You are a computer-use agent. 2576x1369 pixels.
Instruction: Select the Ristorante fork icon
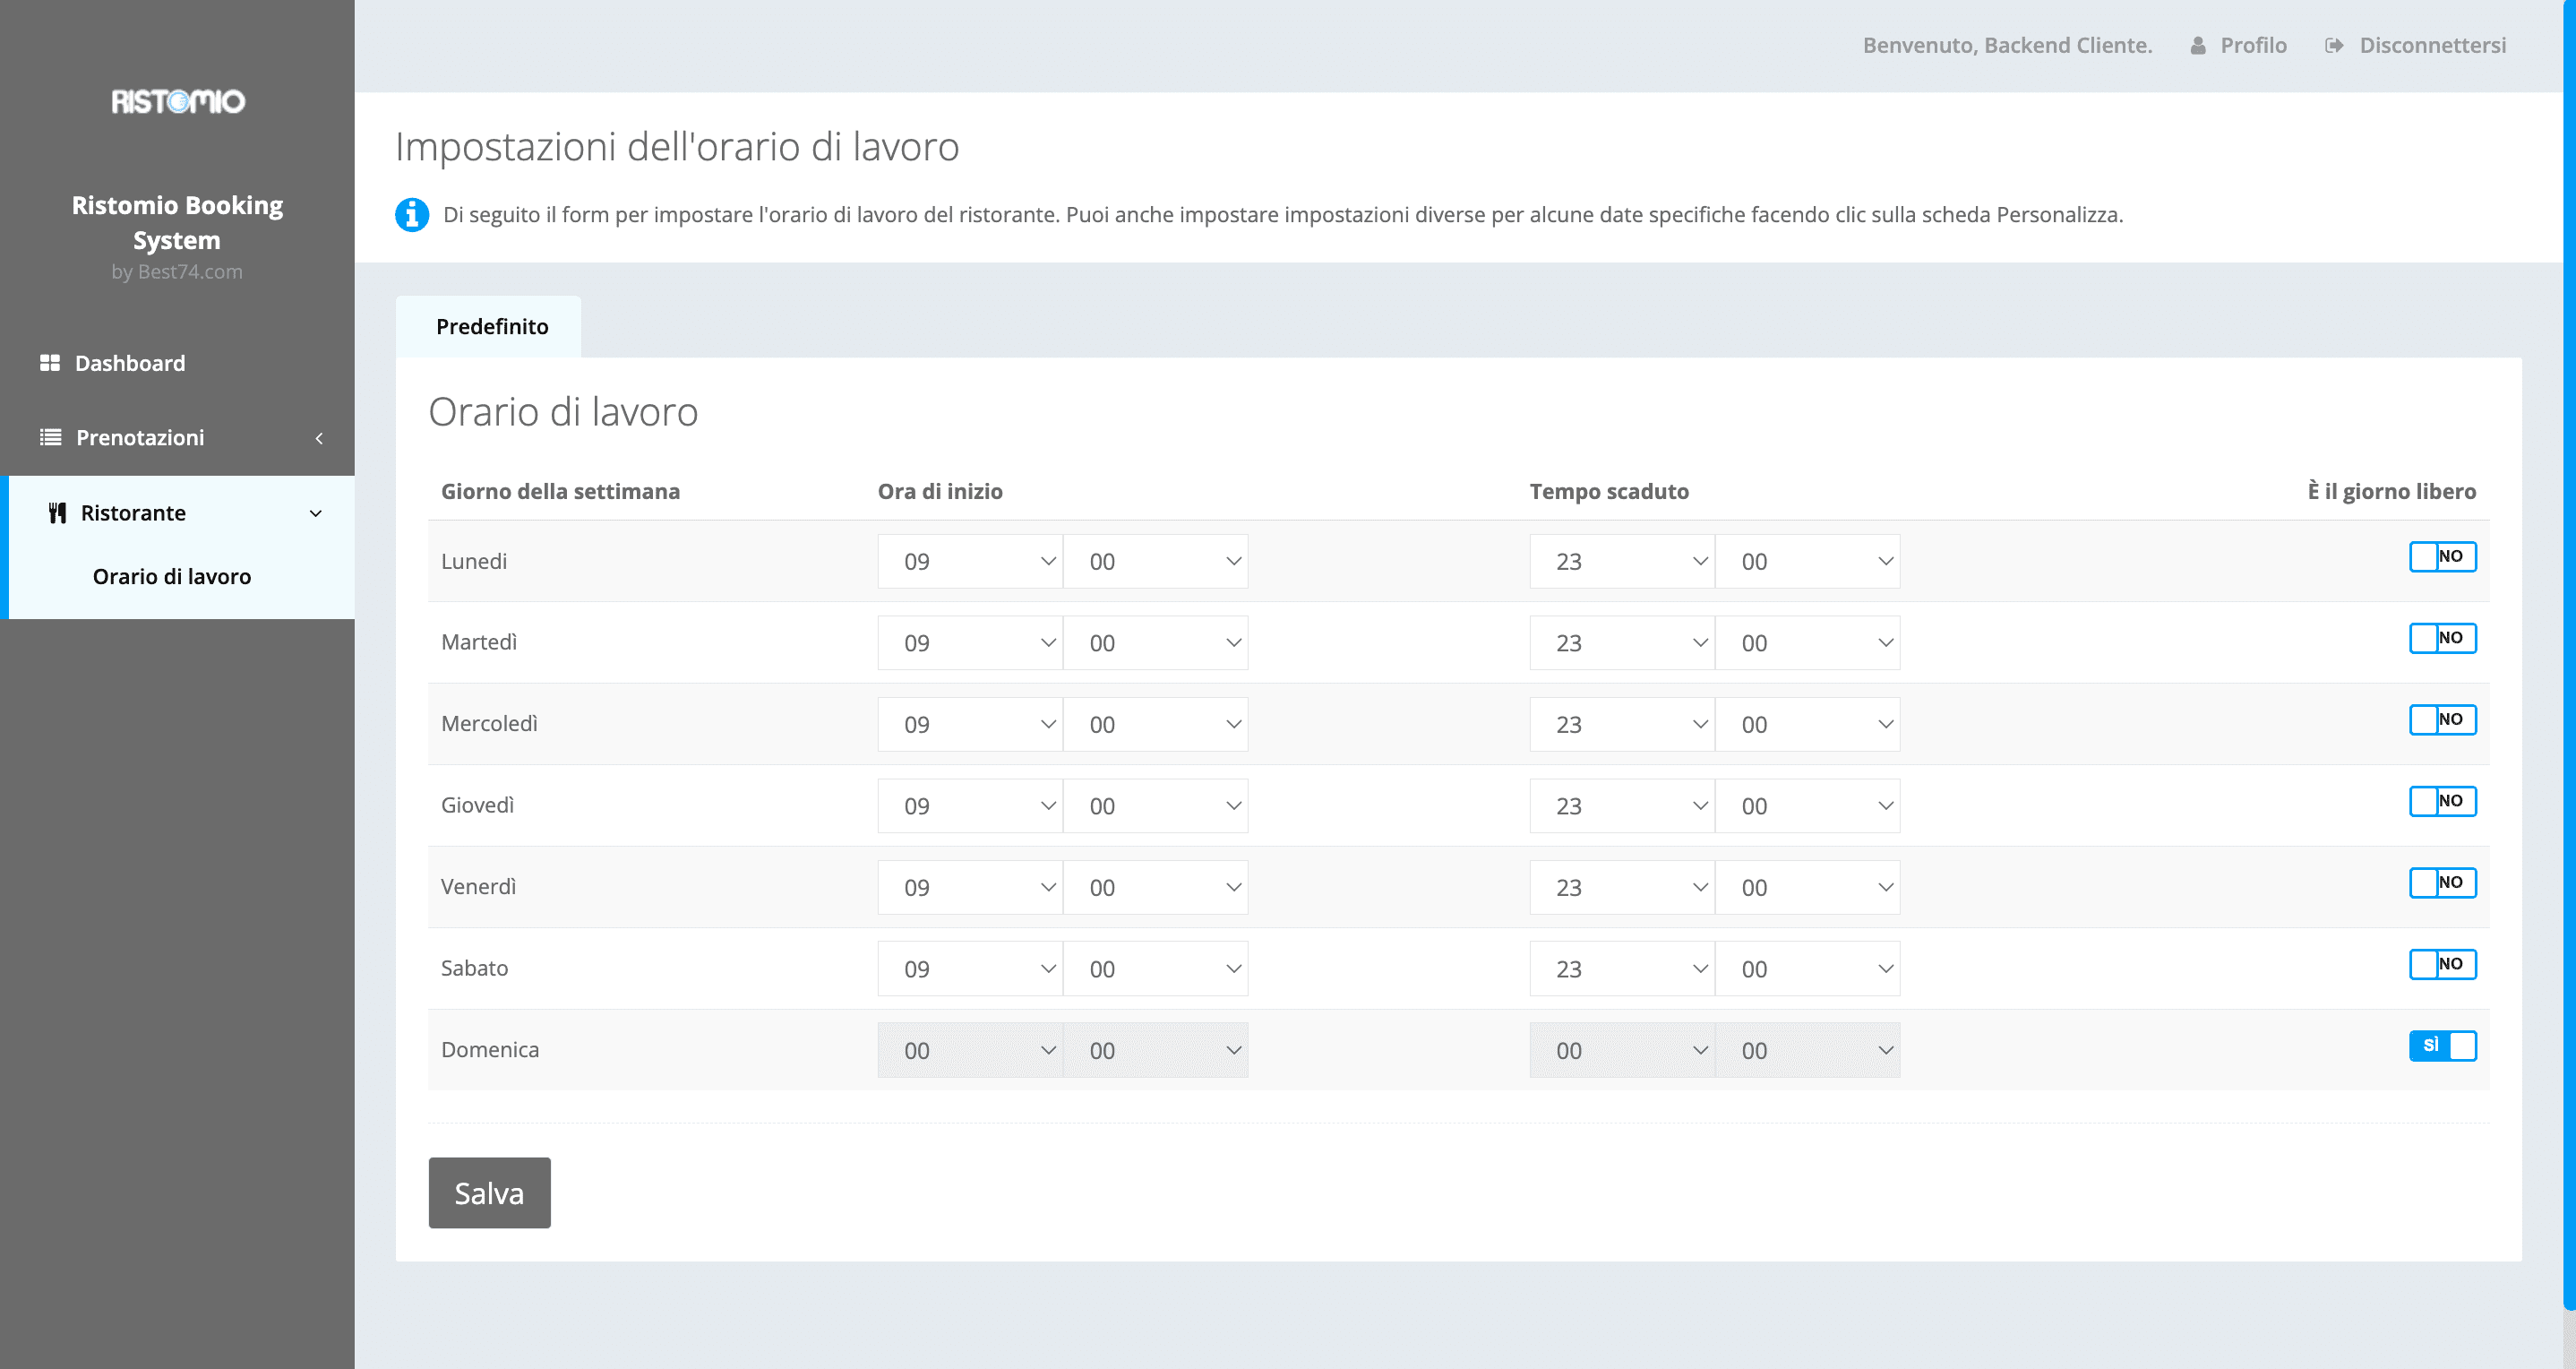[x=58, y=512]
